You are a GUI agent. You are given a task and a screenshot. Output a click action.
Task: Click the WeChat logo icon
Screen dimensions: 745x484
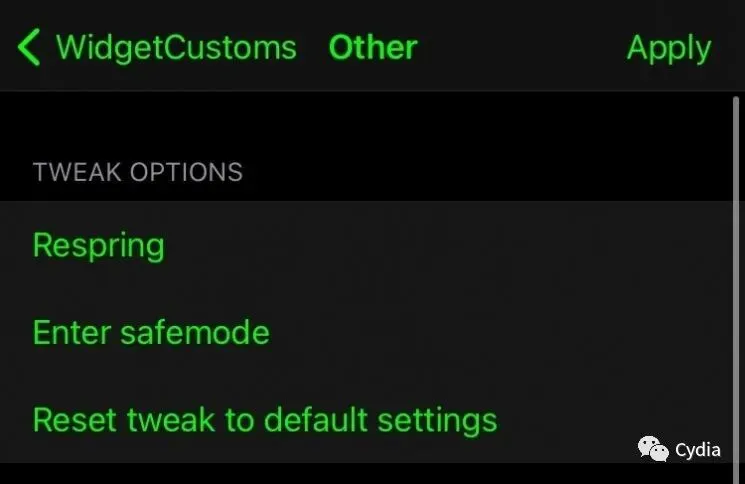tap(653, 449)
